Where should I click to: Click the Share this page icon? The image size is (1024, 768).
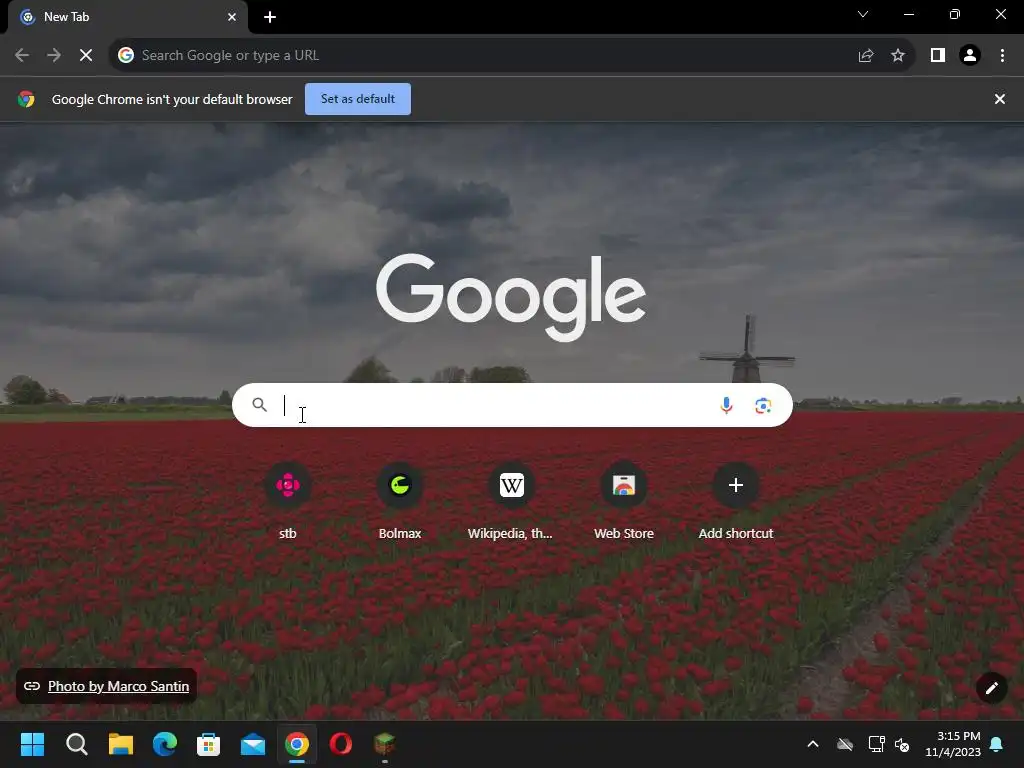tap(866, 56)
